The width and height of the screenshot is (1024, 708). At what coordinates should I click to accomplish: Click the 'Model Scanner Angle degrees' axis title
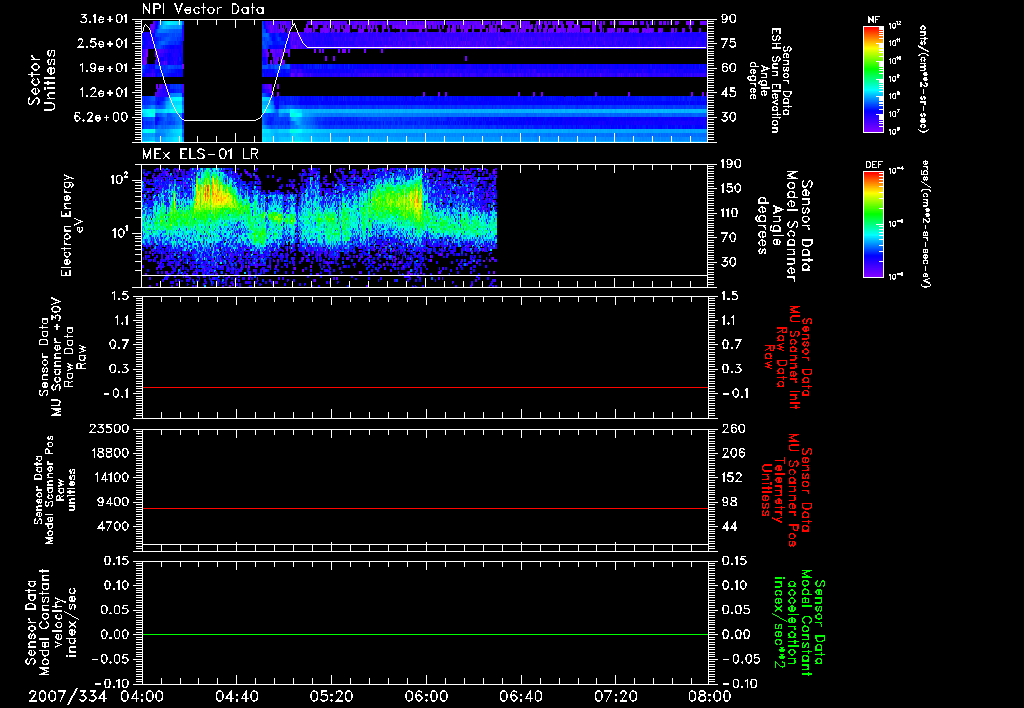(x=784, y=226)
